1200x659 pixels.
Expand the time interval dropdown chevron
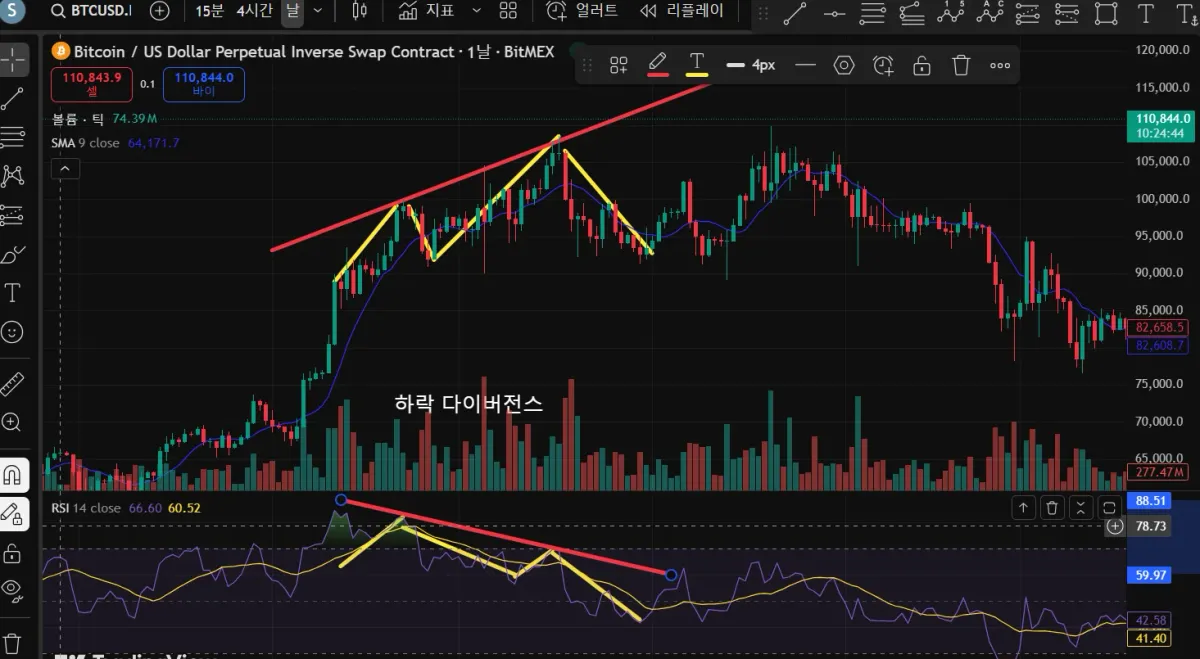318,11
